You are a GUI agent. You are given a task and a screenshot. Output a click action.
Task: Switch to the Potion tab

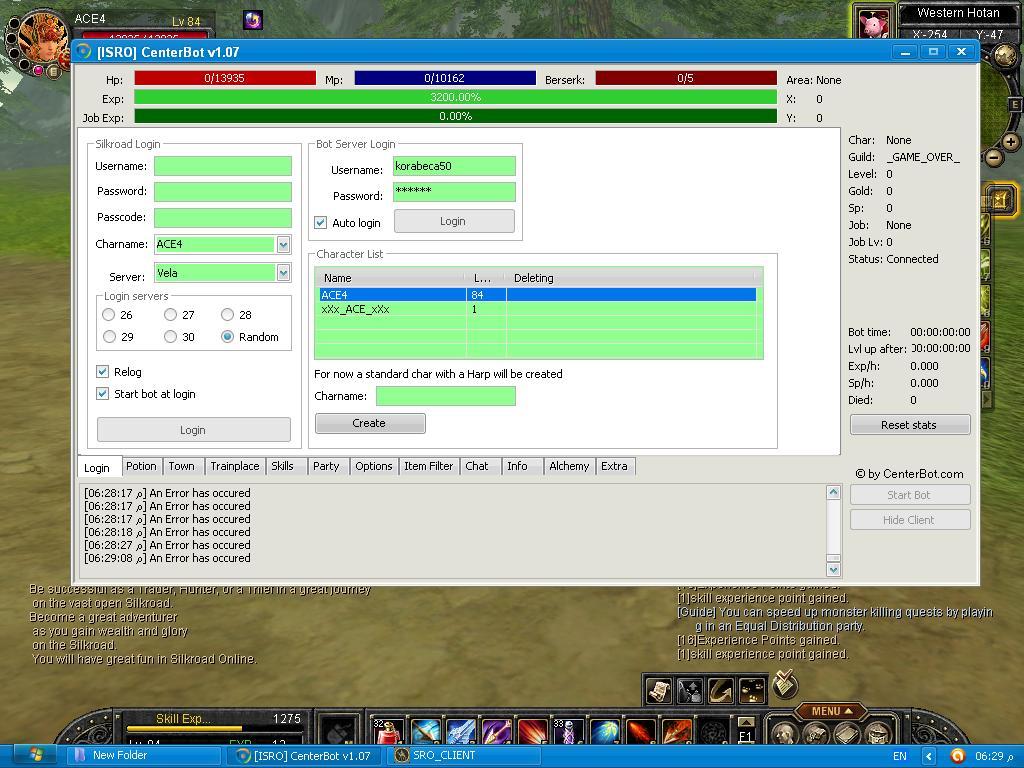point(141,466)
